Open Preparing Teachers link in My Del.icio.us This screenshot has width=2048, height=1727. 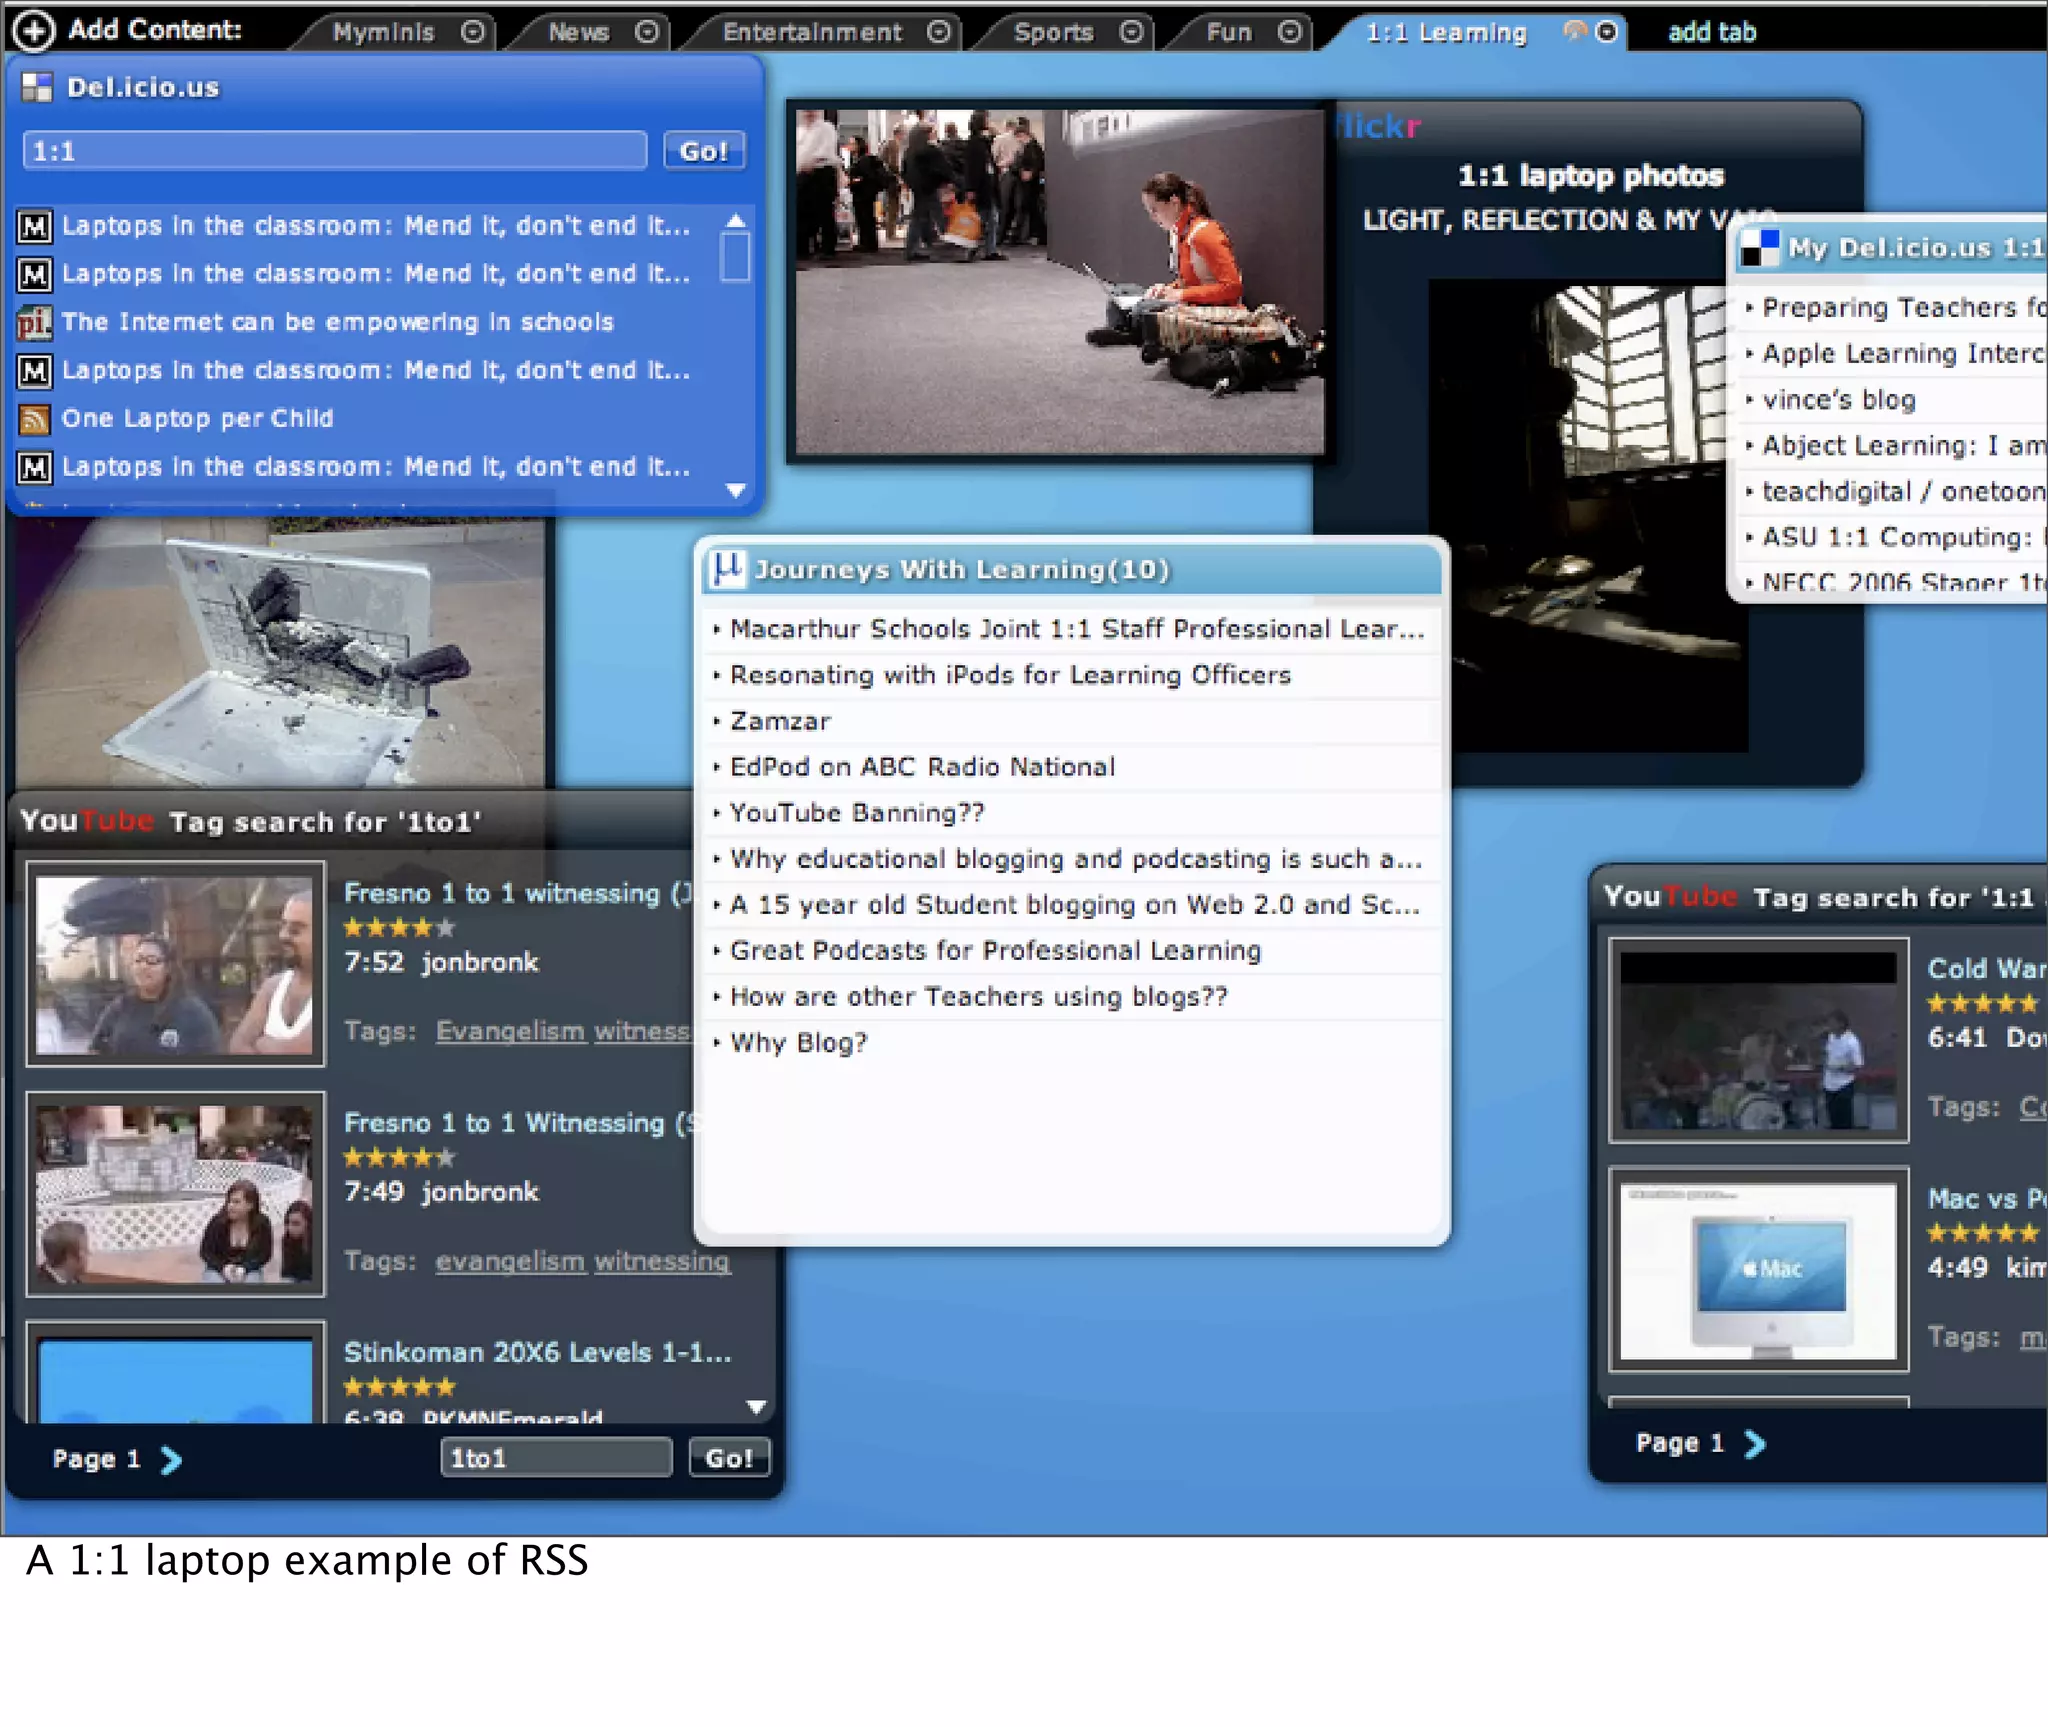click(1904, 307)
